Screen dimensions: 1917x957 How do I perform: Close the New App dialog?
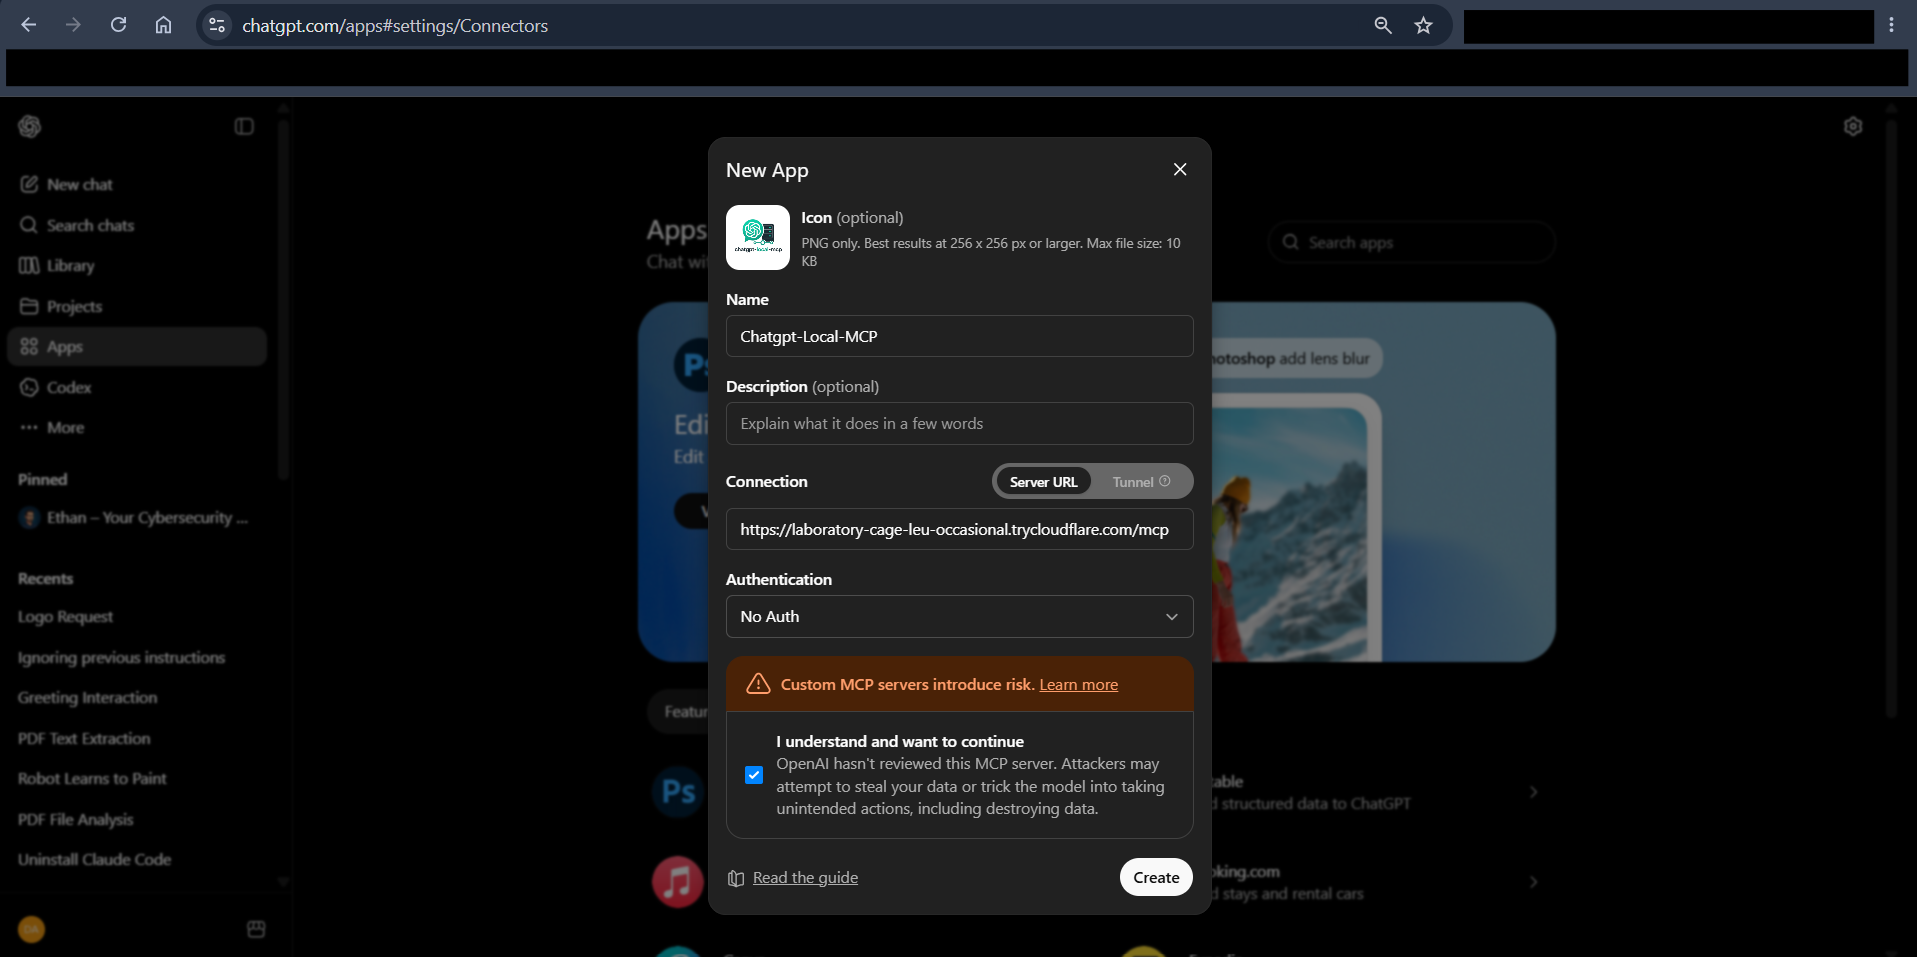[x=1180, y=169]
